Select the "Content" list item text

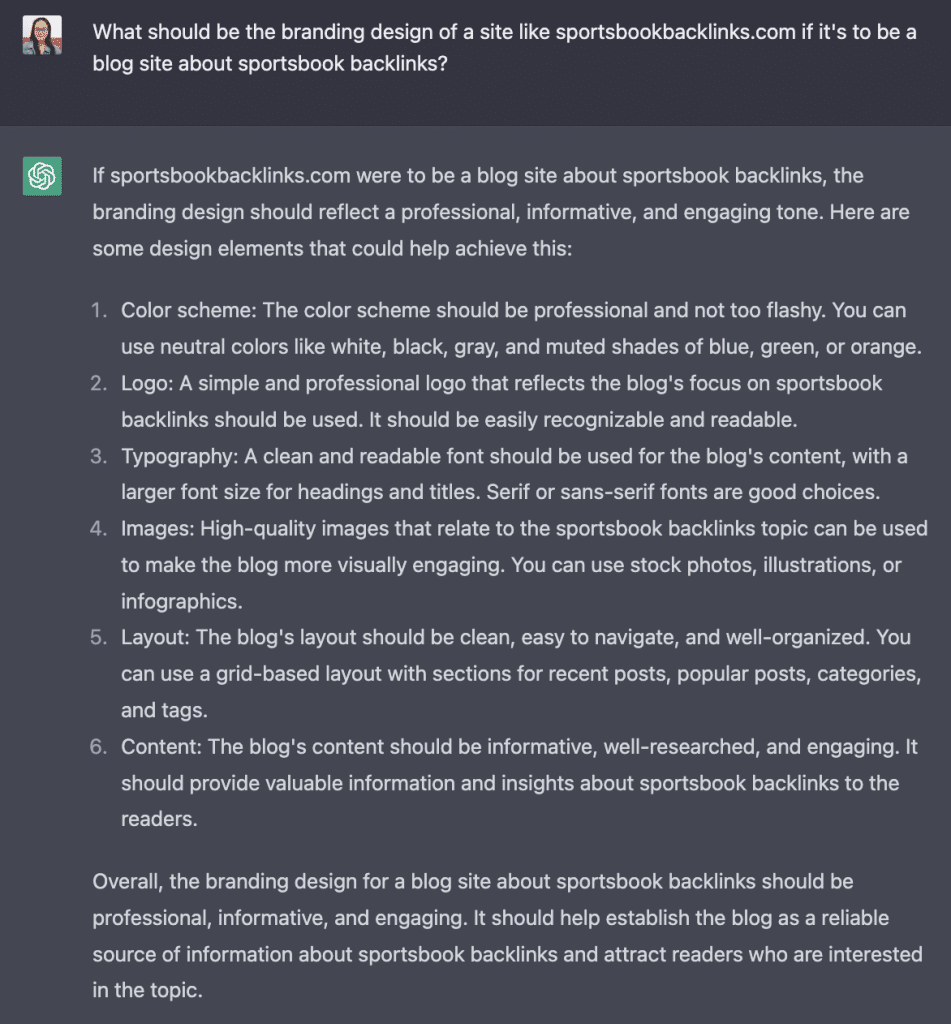tap(519, 782)
